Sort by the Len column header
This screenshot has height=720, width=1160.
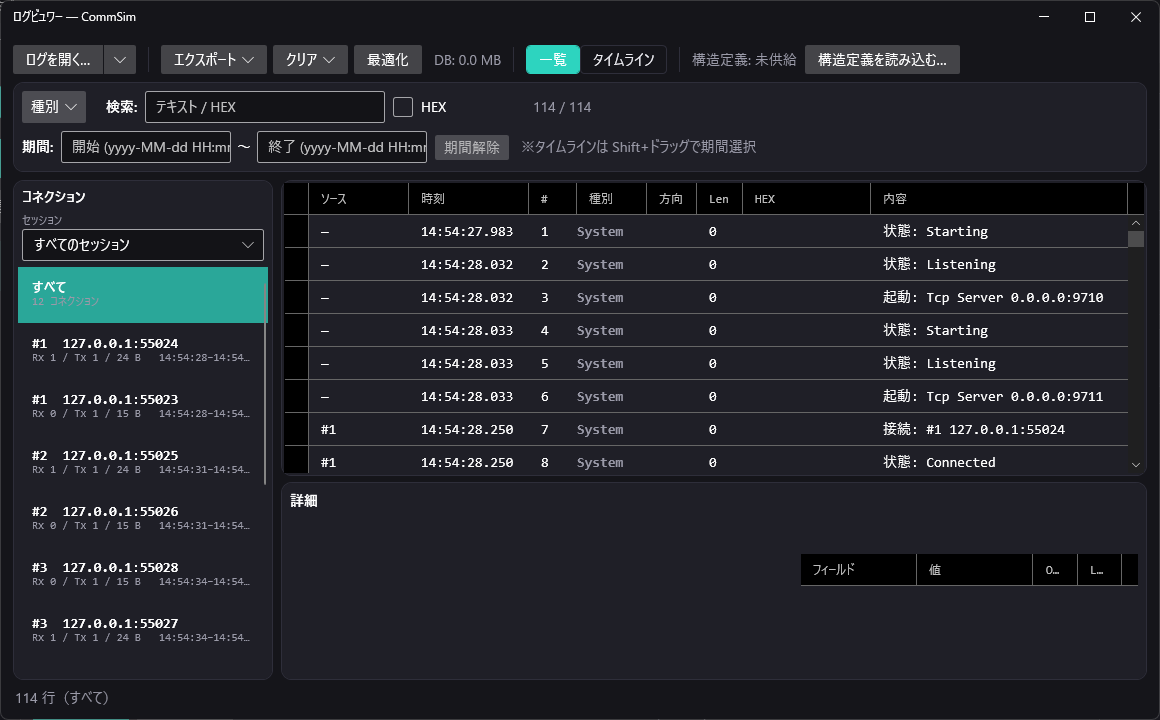[719, 199]
